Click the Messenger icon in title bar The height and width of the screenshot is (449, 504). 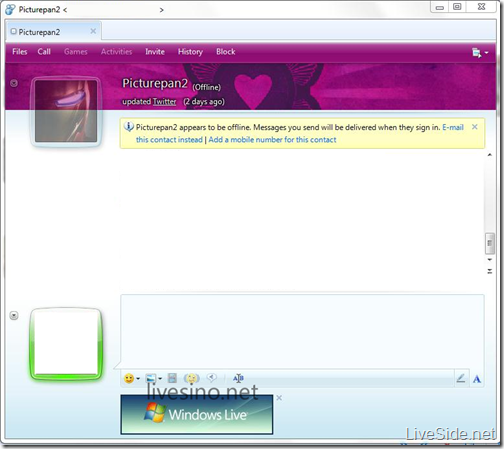(10, 9)
